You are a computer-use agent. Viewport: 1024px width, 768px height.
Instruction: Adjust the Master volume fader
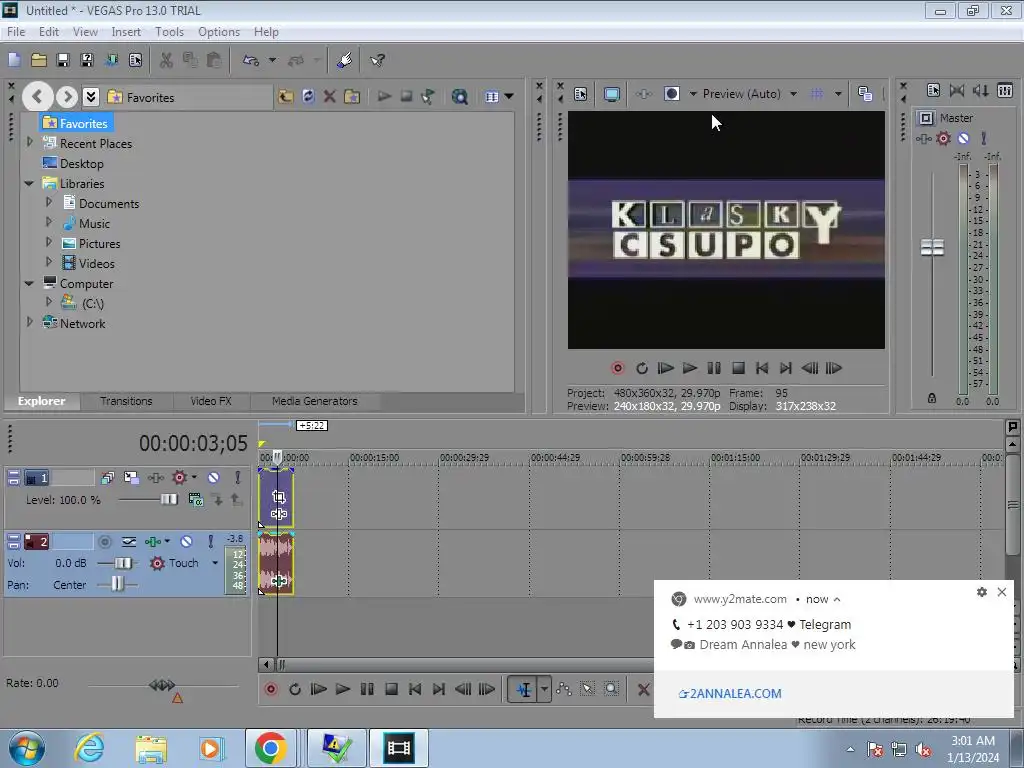click(x=932, y=248)
